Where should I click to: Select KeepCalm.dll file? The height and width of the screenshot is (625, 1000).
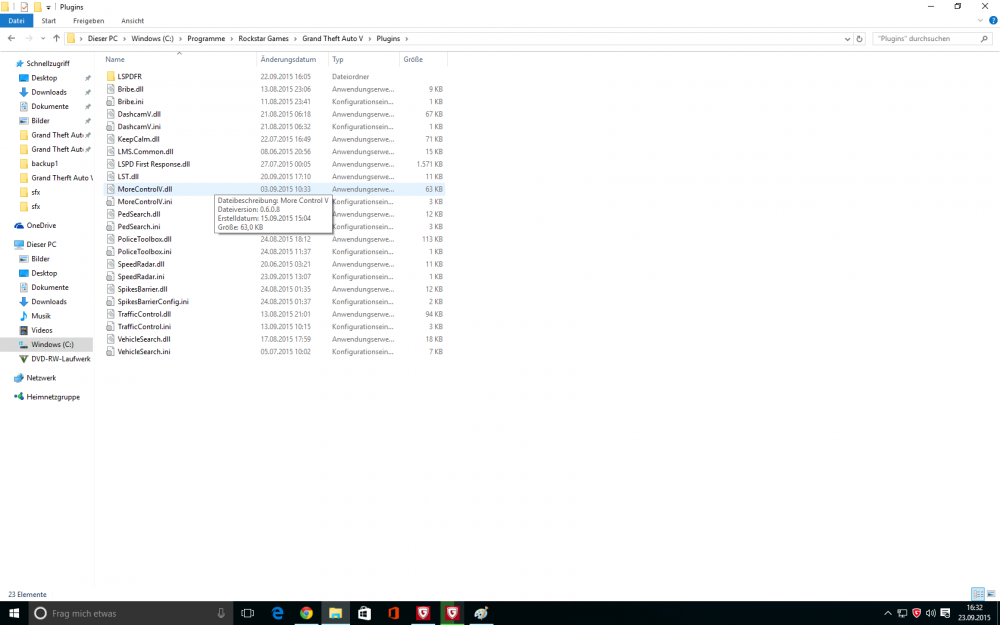click(138, 139)
